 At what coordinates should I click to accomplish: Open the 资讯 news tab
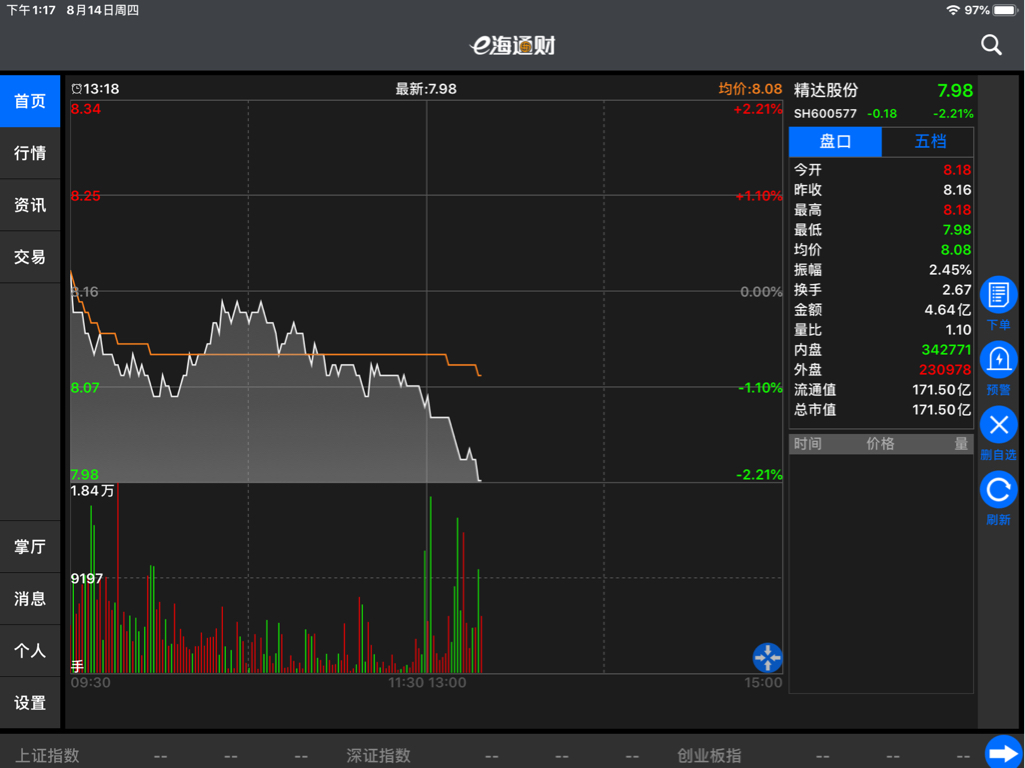tap(30, 205)
